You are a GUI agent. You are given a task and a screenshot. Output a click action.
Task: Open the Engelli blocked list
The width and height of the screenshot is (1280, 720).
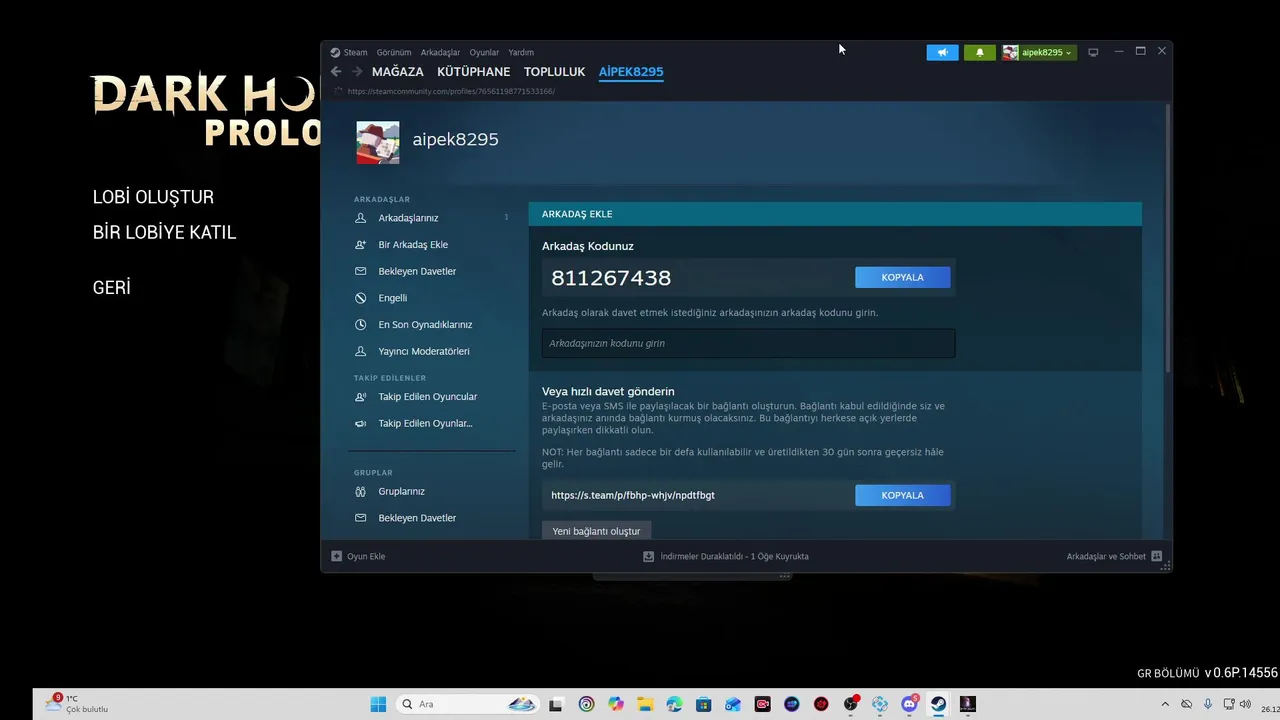pos(392,298)
